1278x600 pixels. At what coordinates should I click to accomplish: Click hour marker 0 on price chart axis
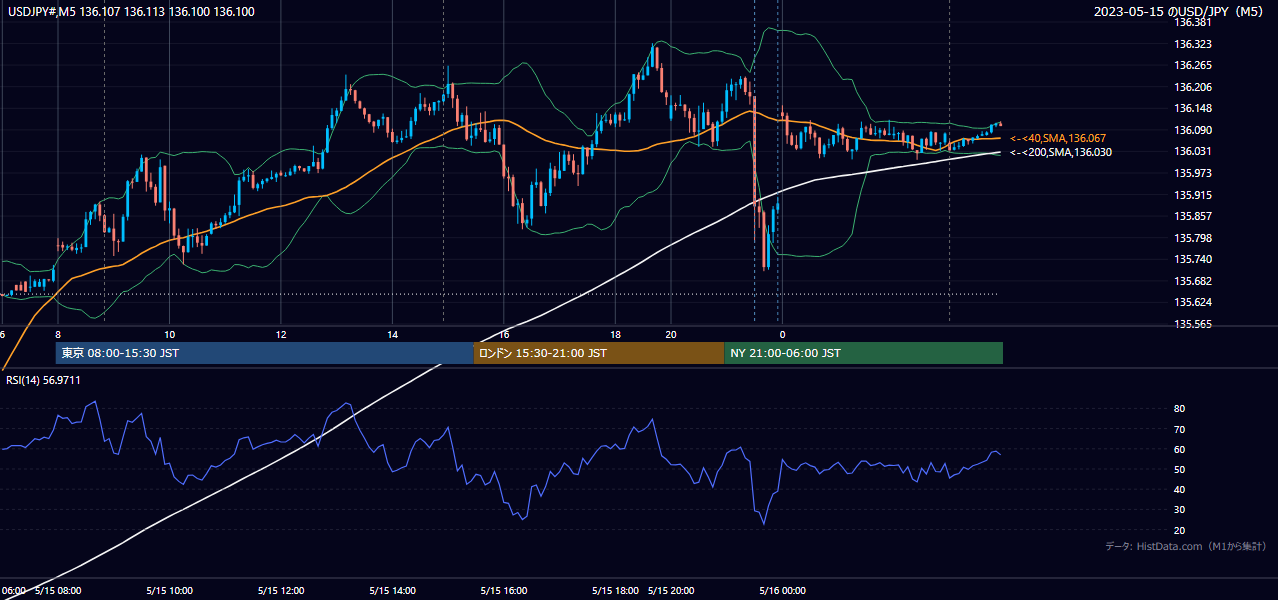coord(783,334)
